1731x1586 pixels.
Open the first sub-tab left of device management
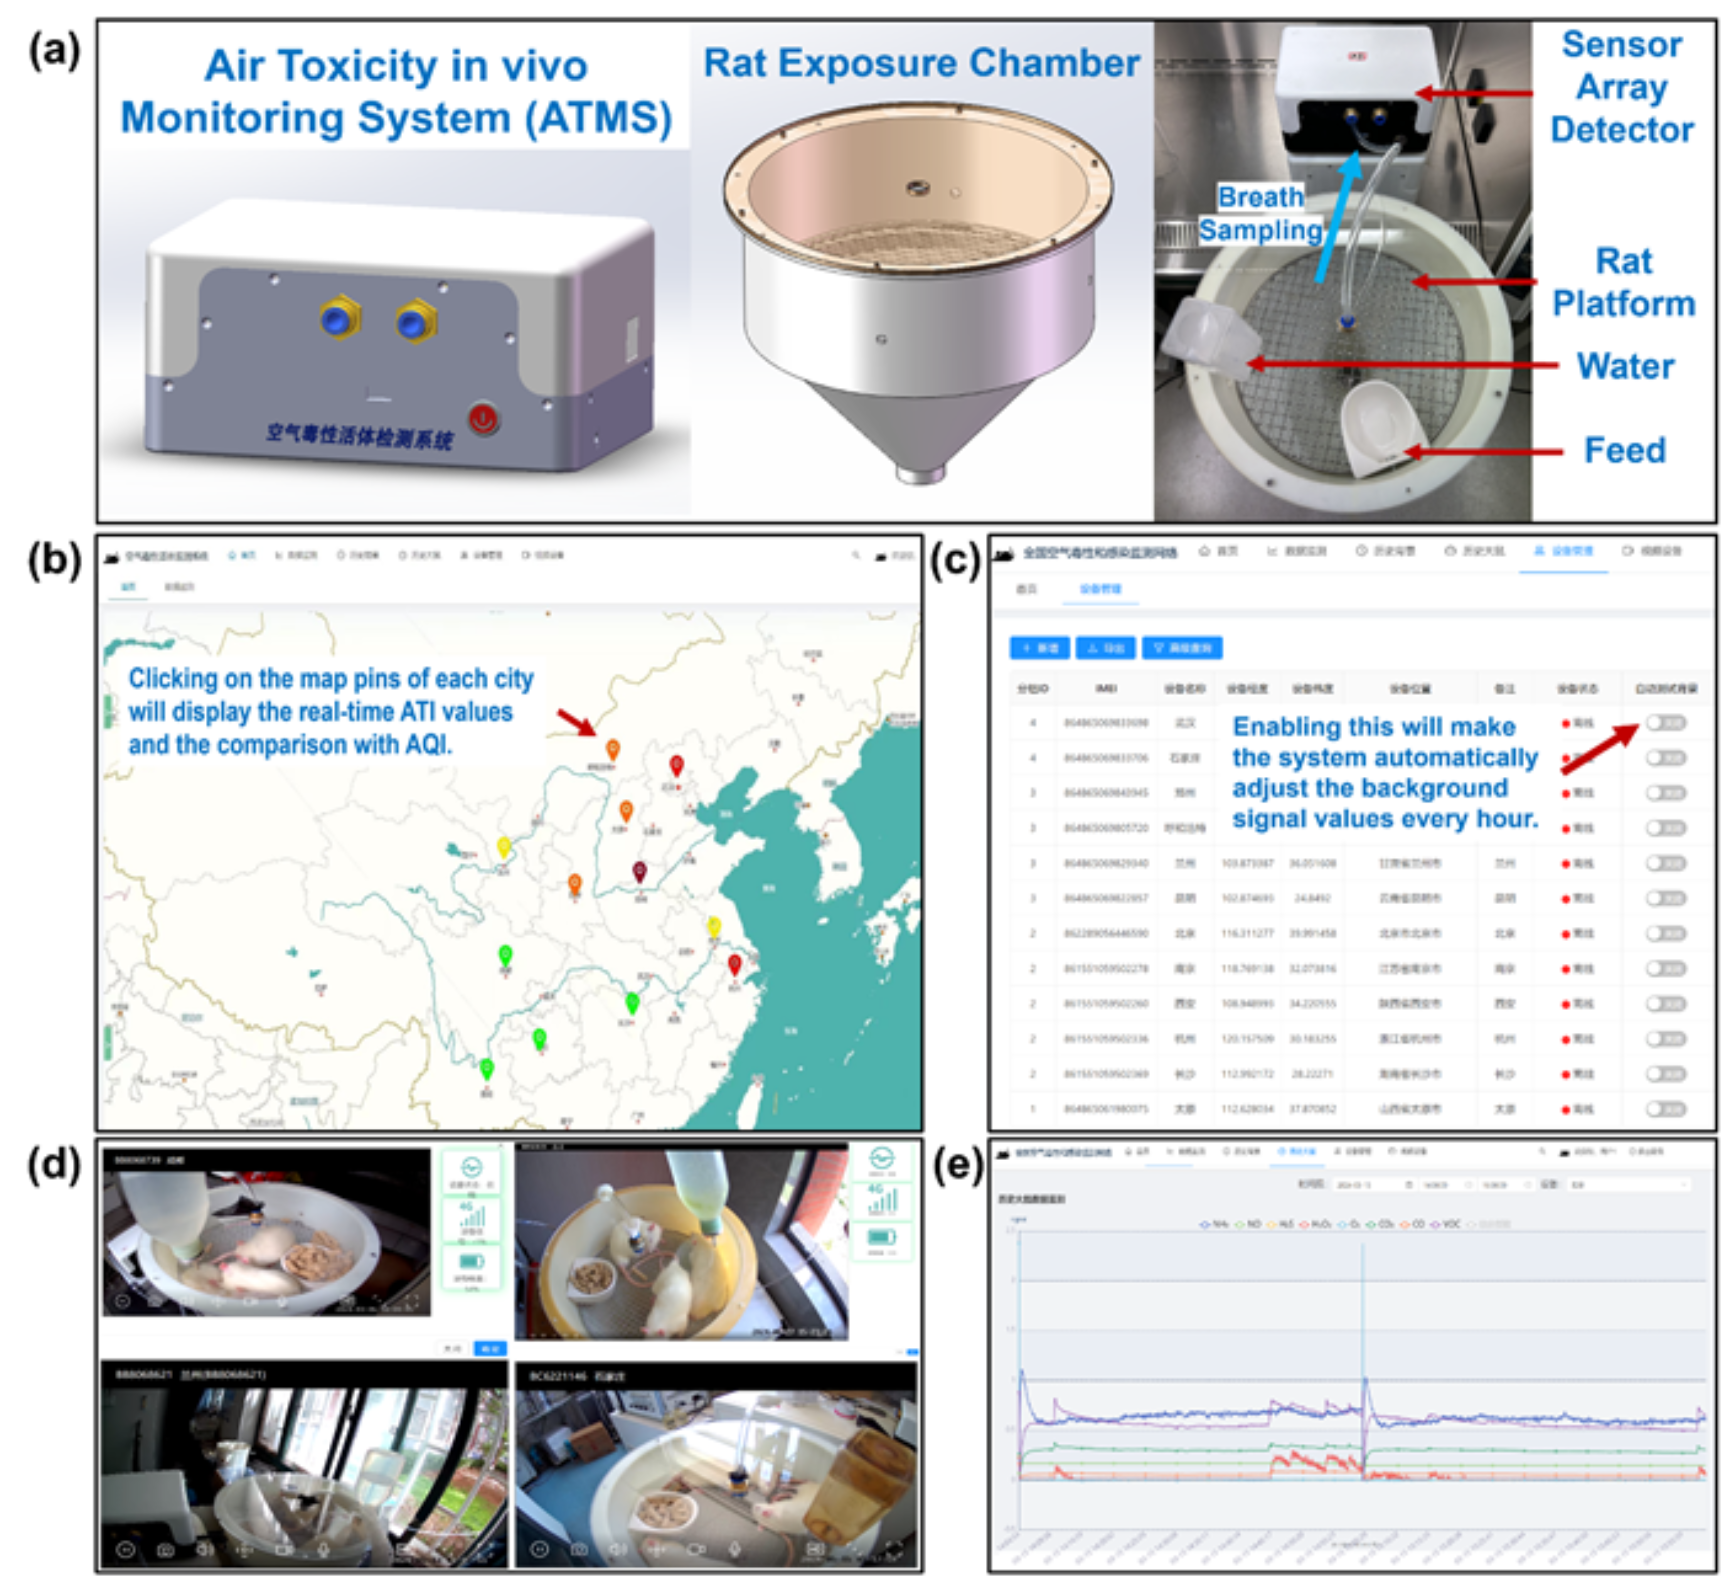coord(1026,589)
